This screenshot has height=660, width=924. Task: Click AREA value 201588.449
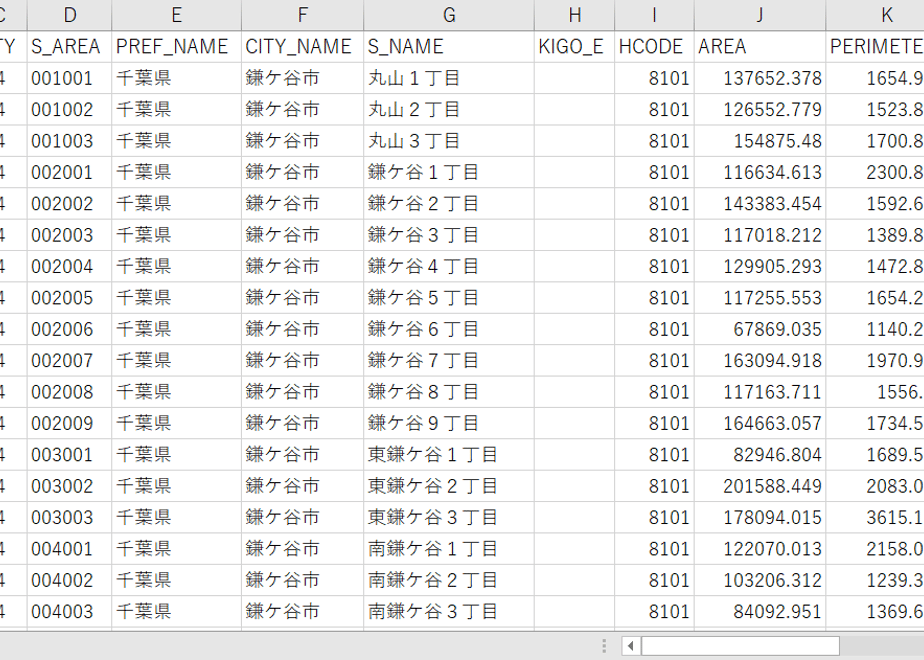tap(760, 486)
